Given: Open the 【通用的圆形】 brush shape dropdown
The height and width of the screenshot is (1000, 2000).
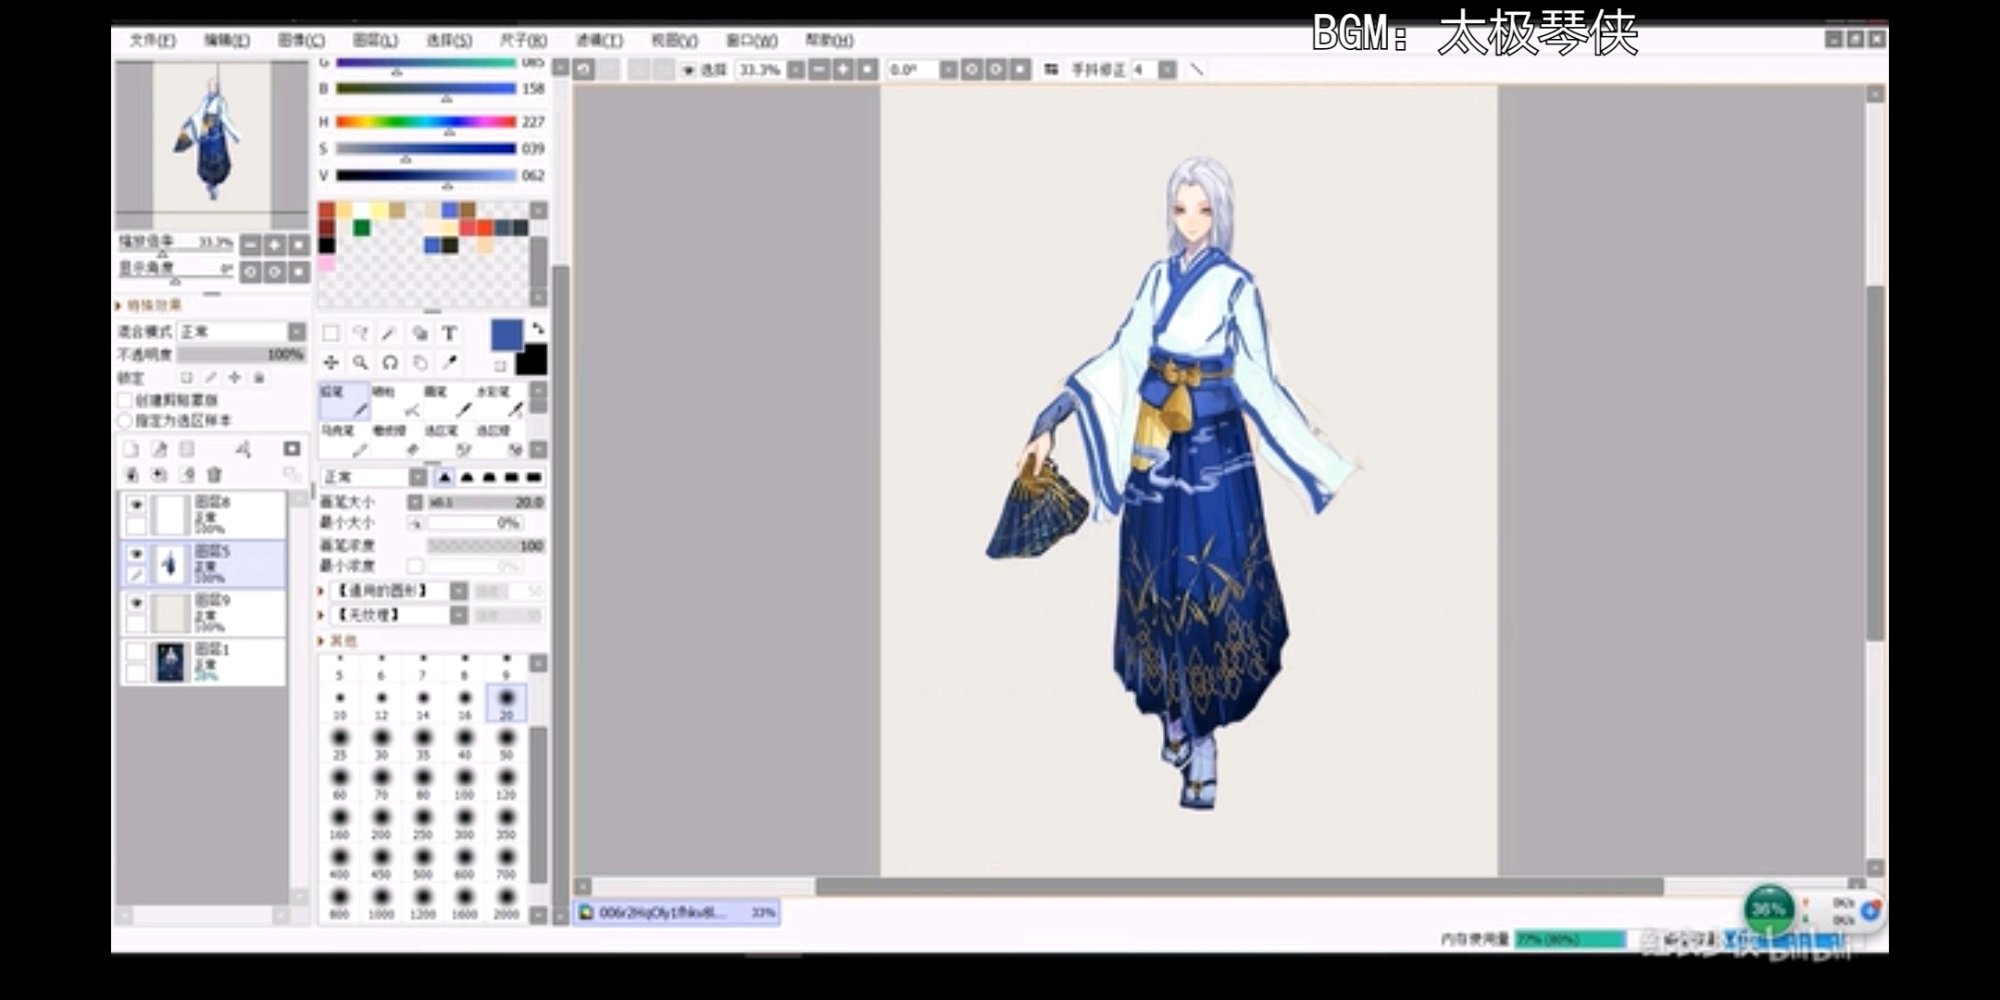Looking at the screenshot, I should (459, 591).
